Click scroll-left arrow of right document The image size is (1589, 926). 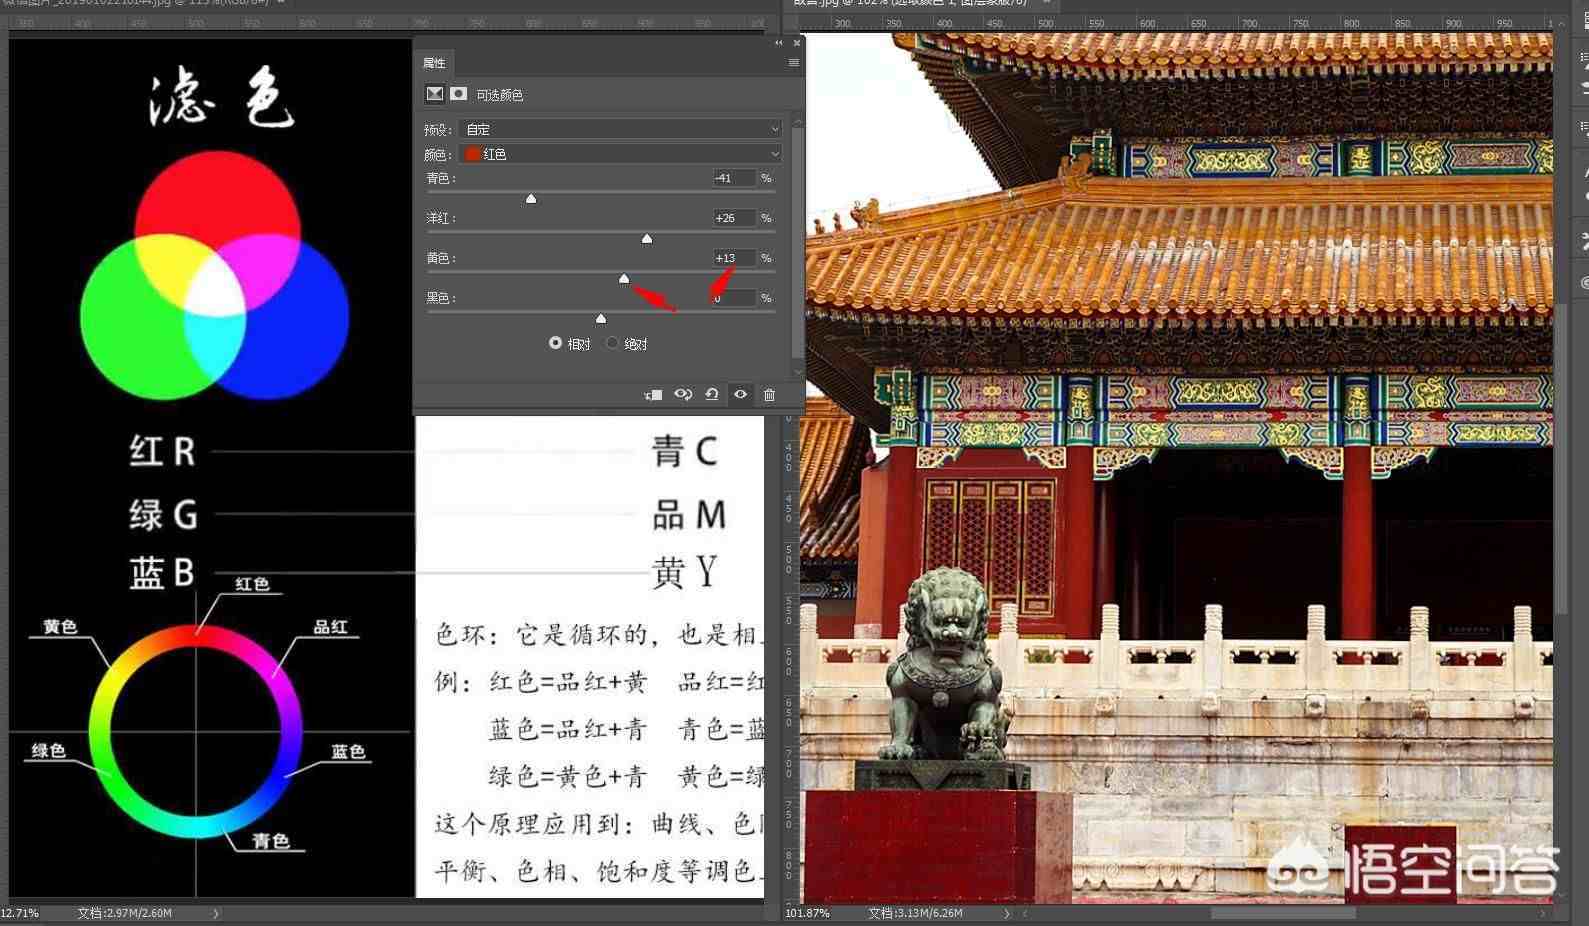coord(1024,913)
